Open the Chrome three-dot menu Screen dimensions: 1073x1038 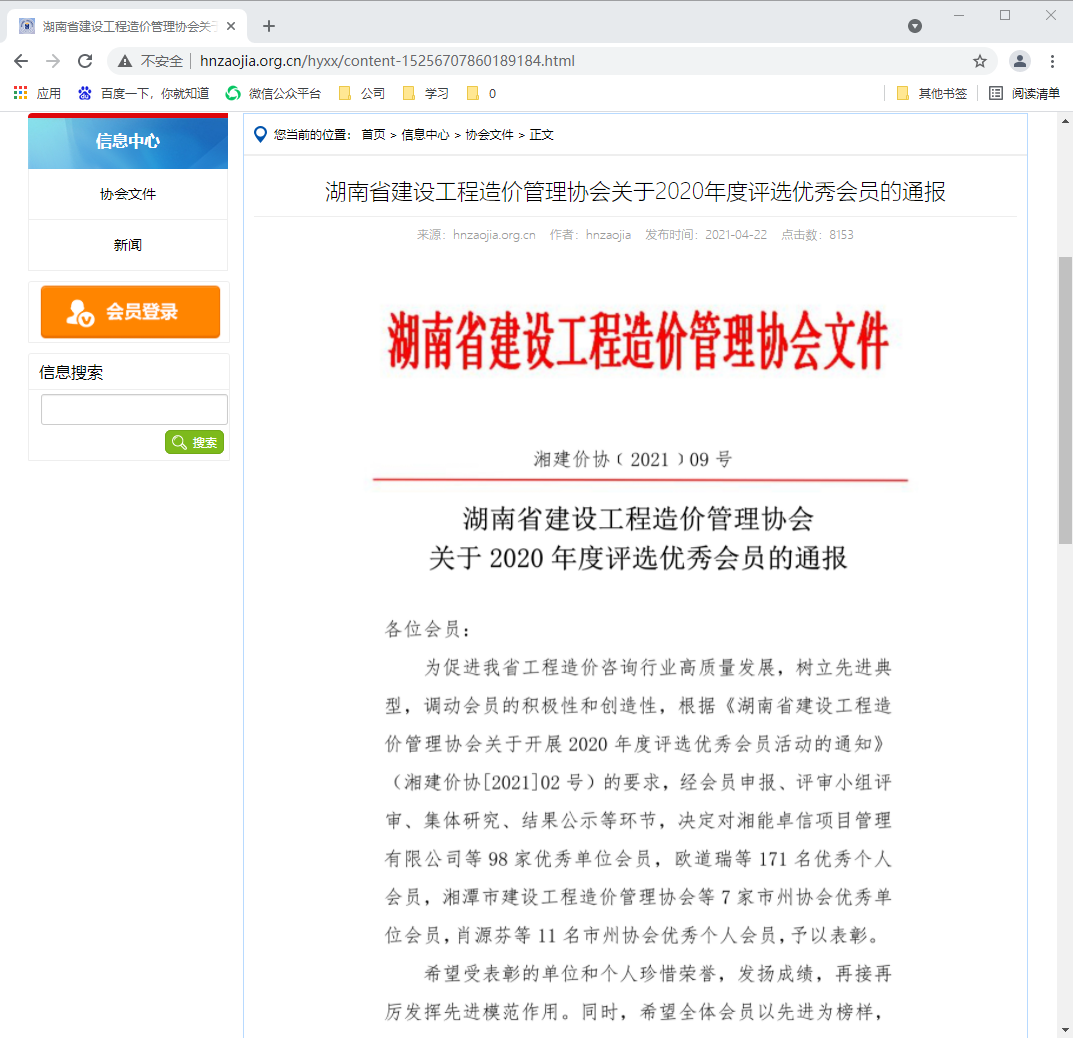point(1052,61)
